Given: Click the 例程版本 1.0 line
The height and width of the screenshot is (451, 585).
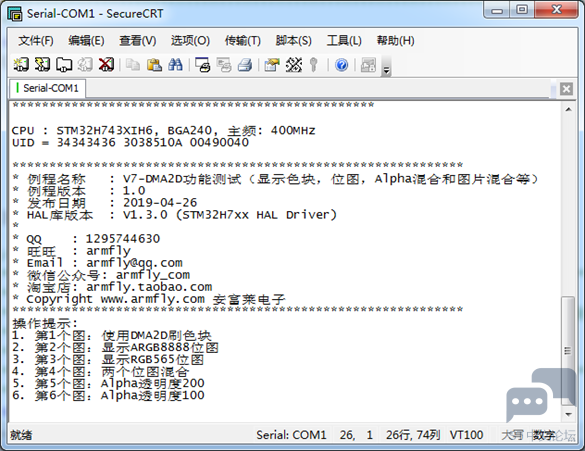Looking at the screenshot, I should tap(79, 191).
